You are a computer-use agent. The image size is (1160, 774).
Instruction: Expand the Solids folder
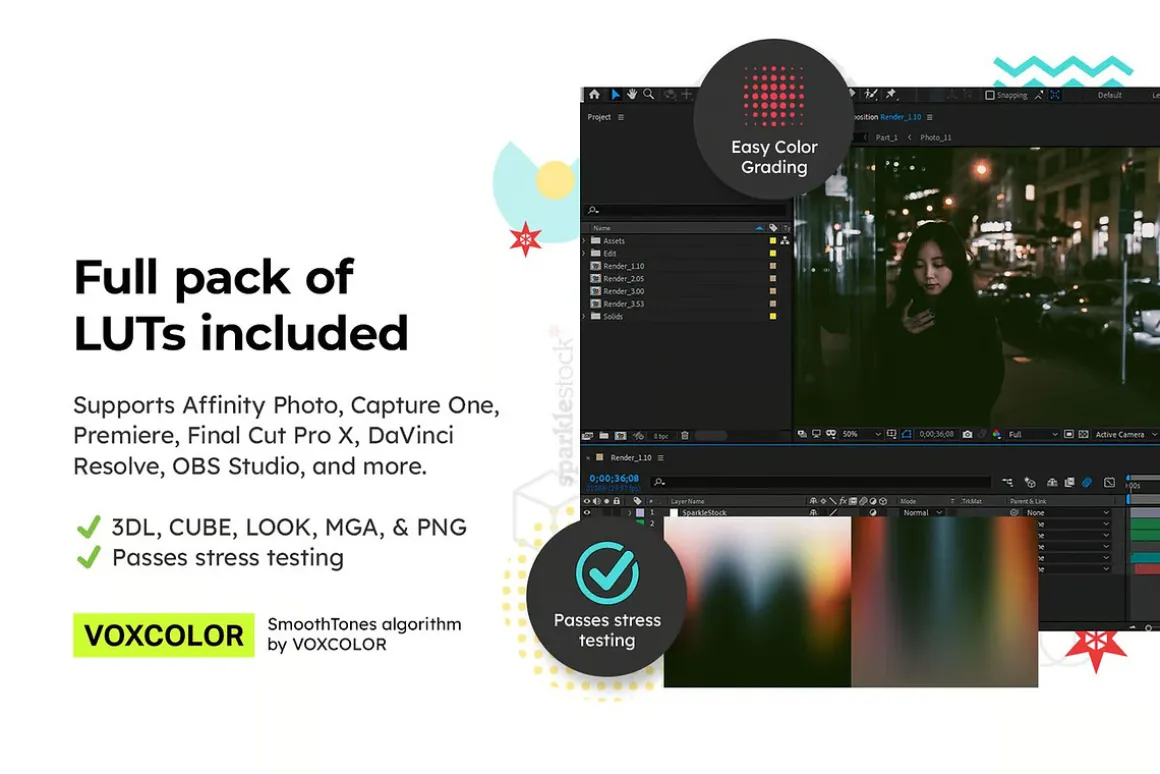click(x=584, y=316)
